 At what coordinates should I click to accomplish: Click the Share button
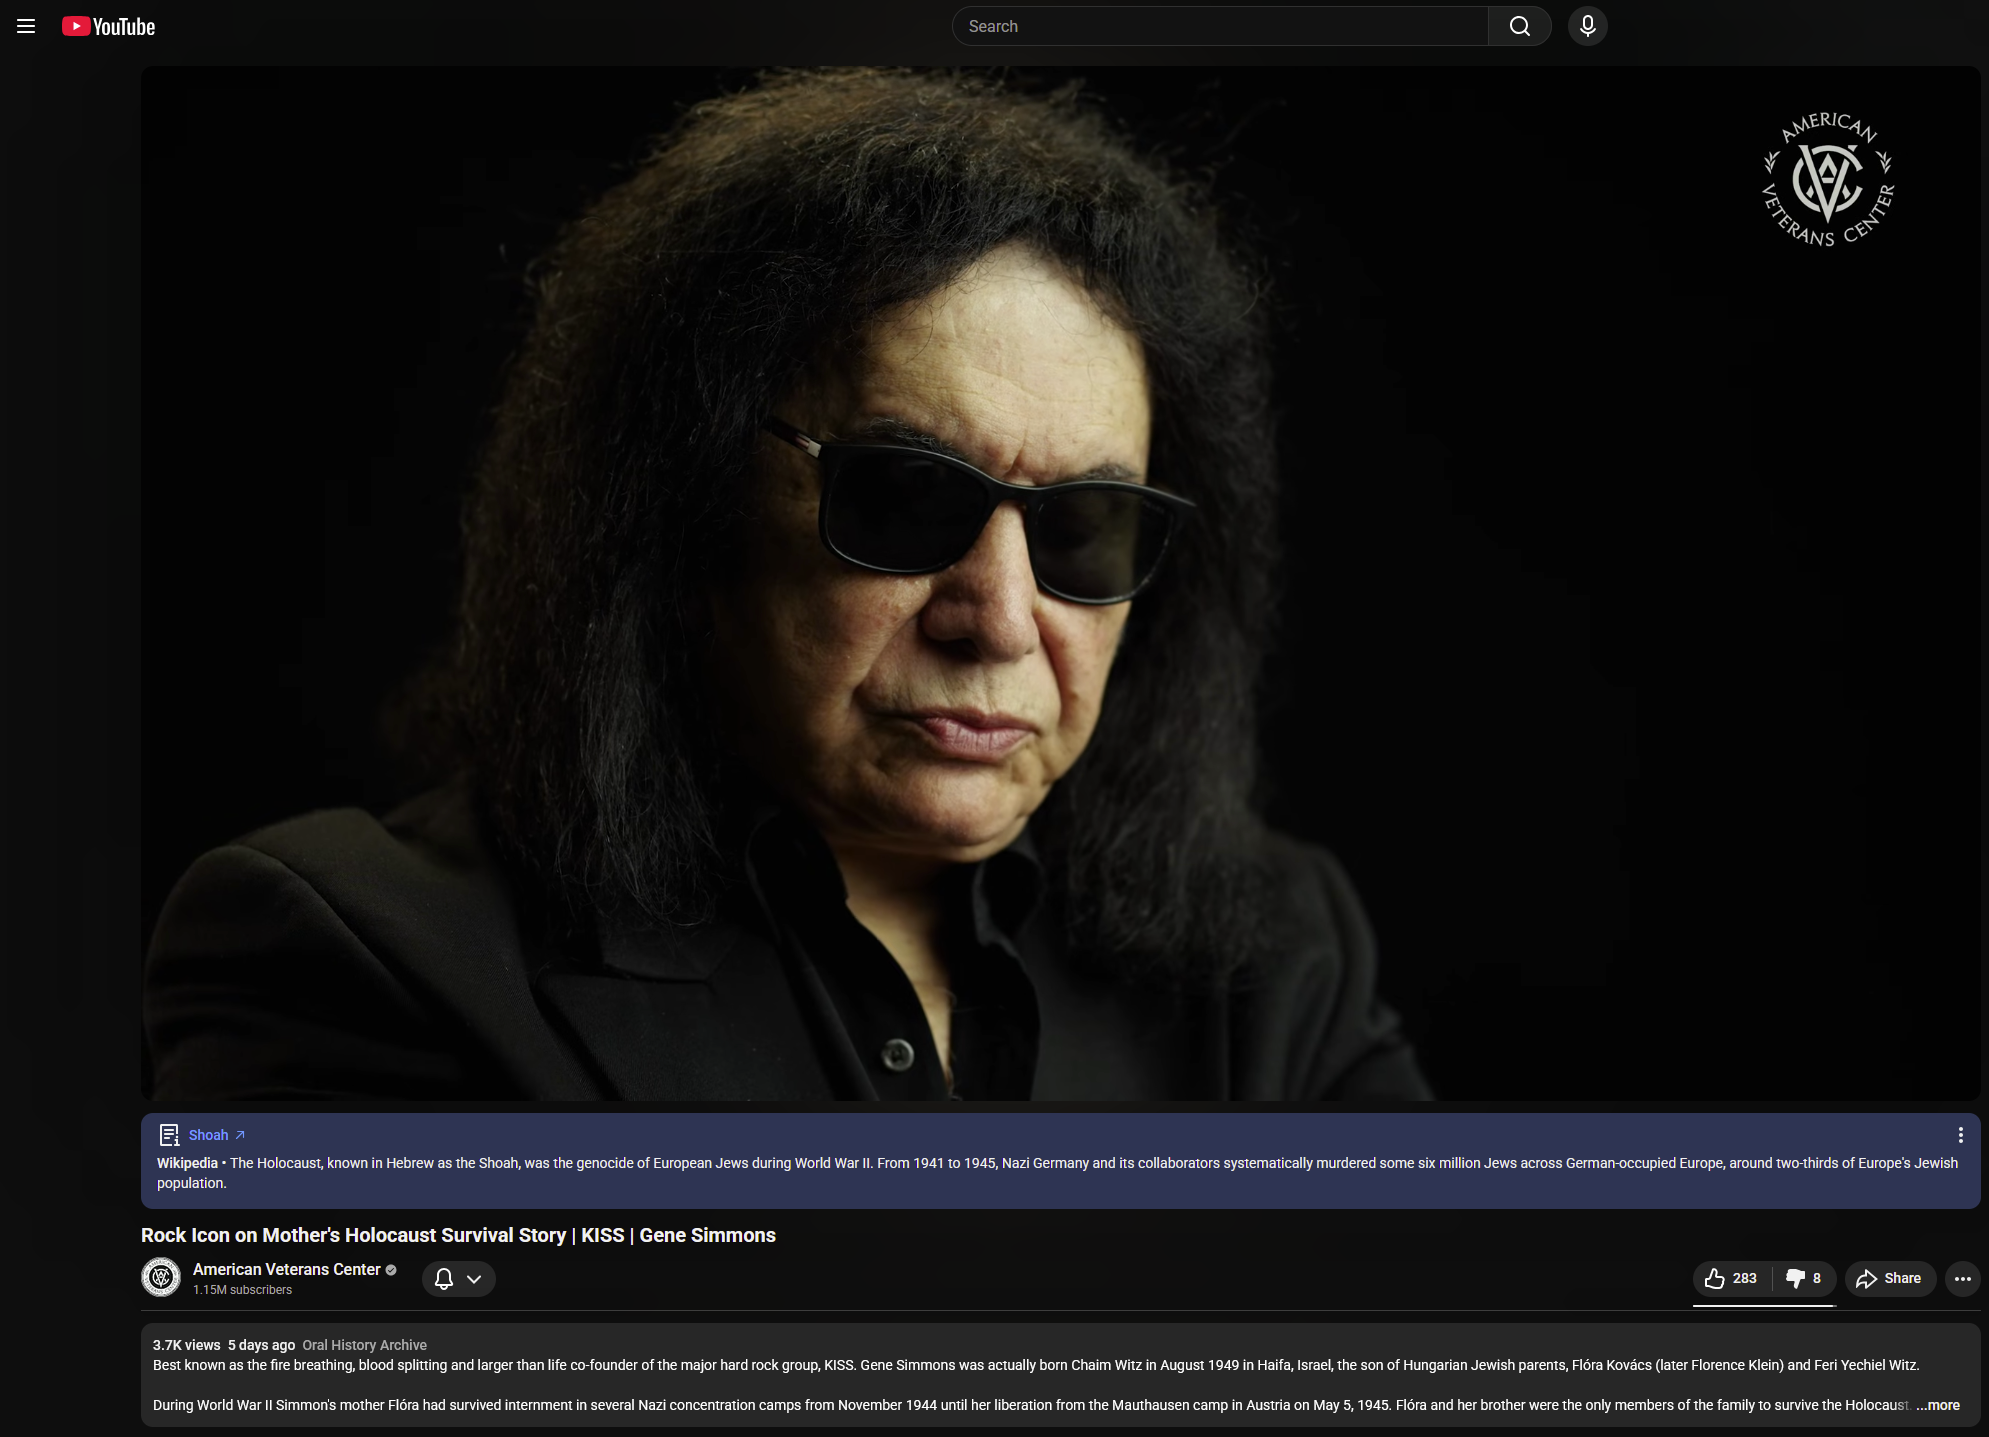click(1889, 1279)
